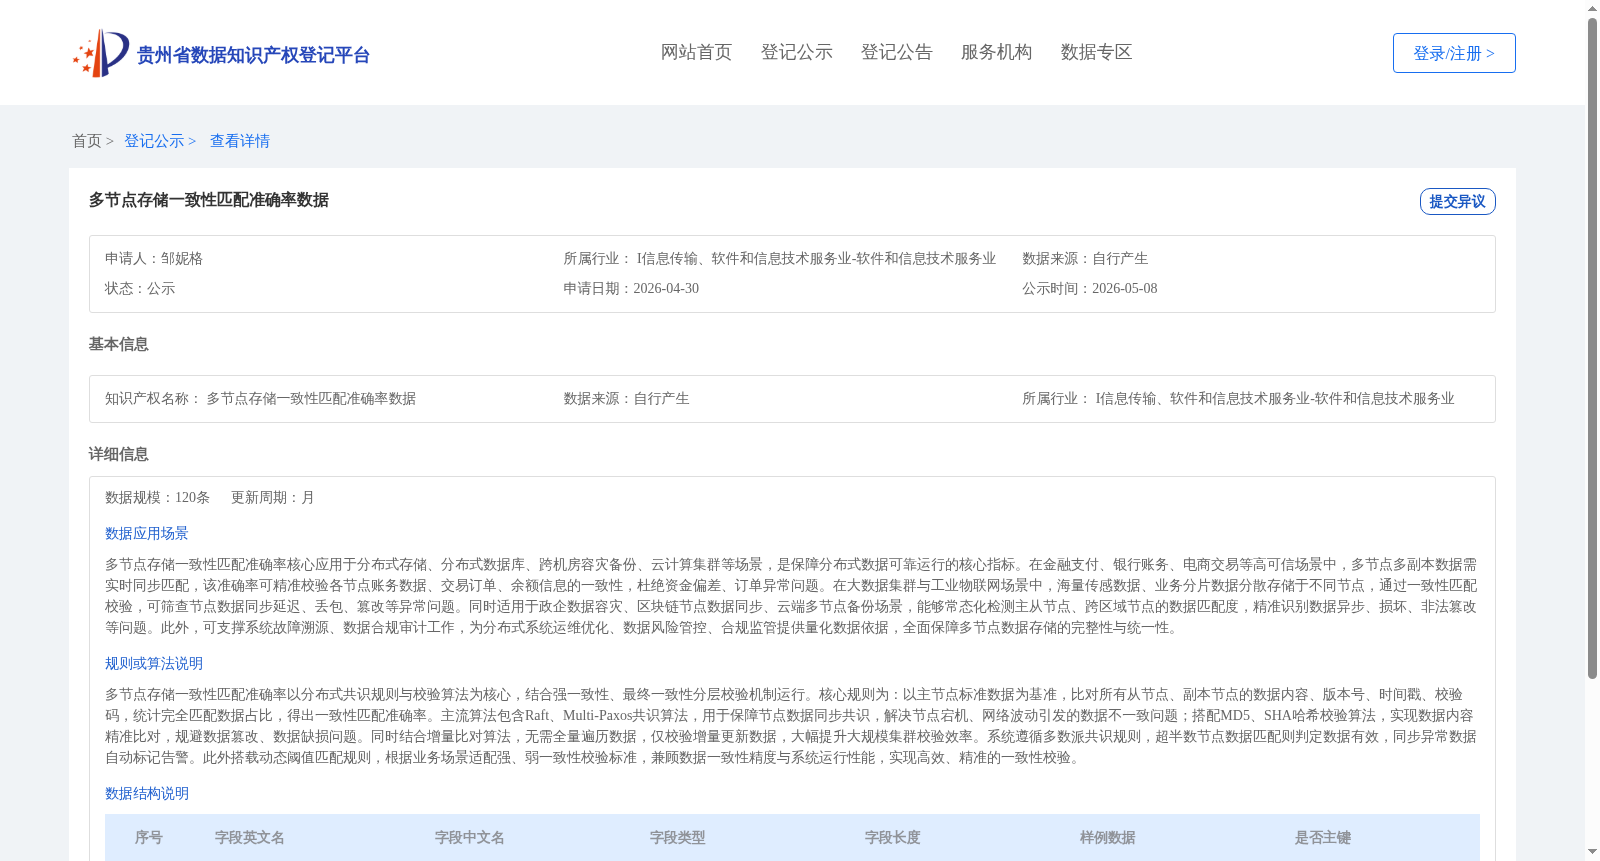The image size is (1600, 861).
Task: Click the 提交异议 button
Action: click(x=1457, y=201)
